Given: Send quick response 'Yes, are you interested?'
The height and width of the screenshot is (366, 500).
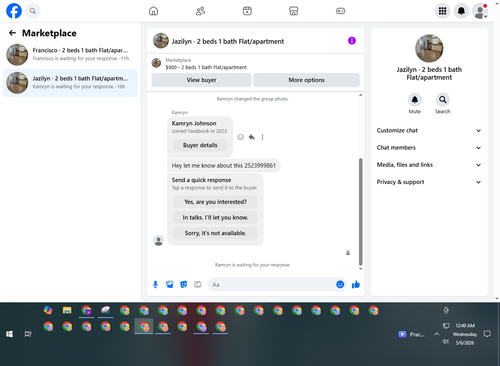Looking at the screenshot, I should [x=215, y=202].
